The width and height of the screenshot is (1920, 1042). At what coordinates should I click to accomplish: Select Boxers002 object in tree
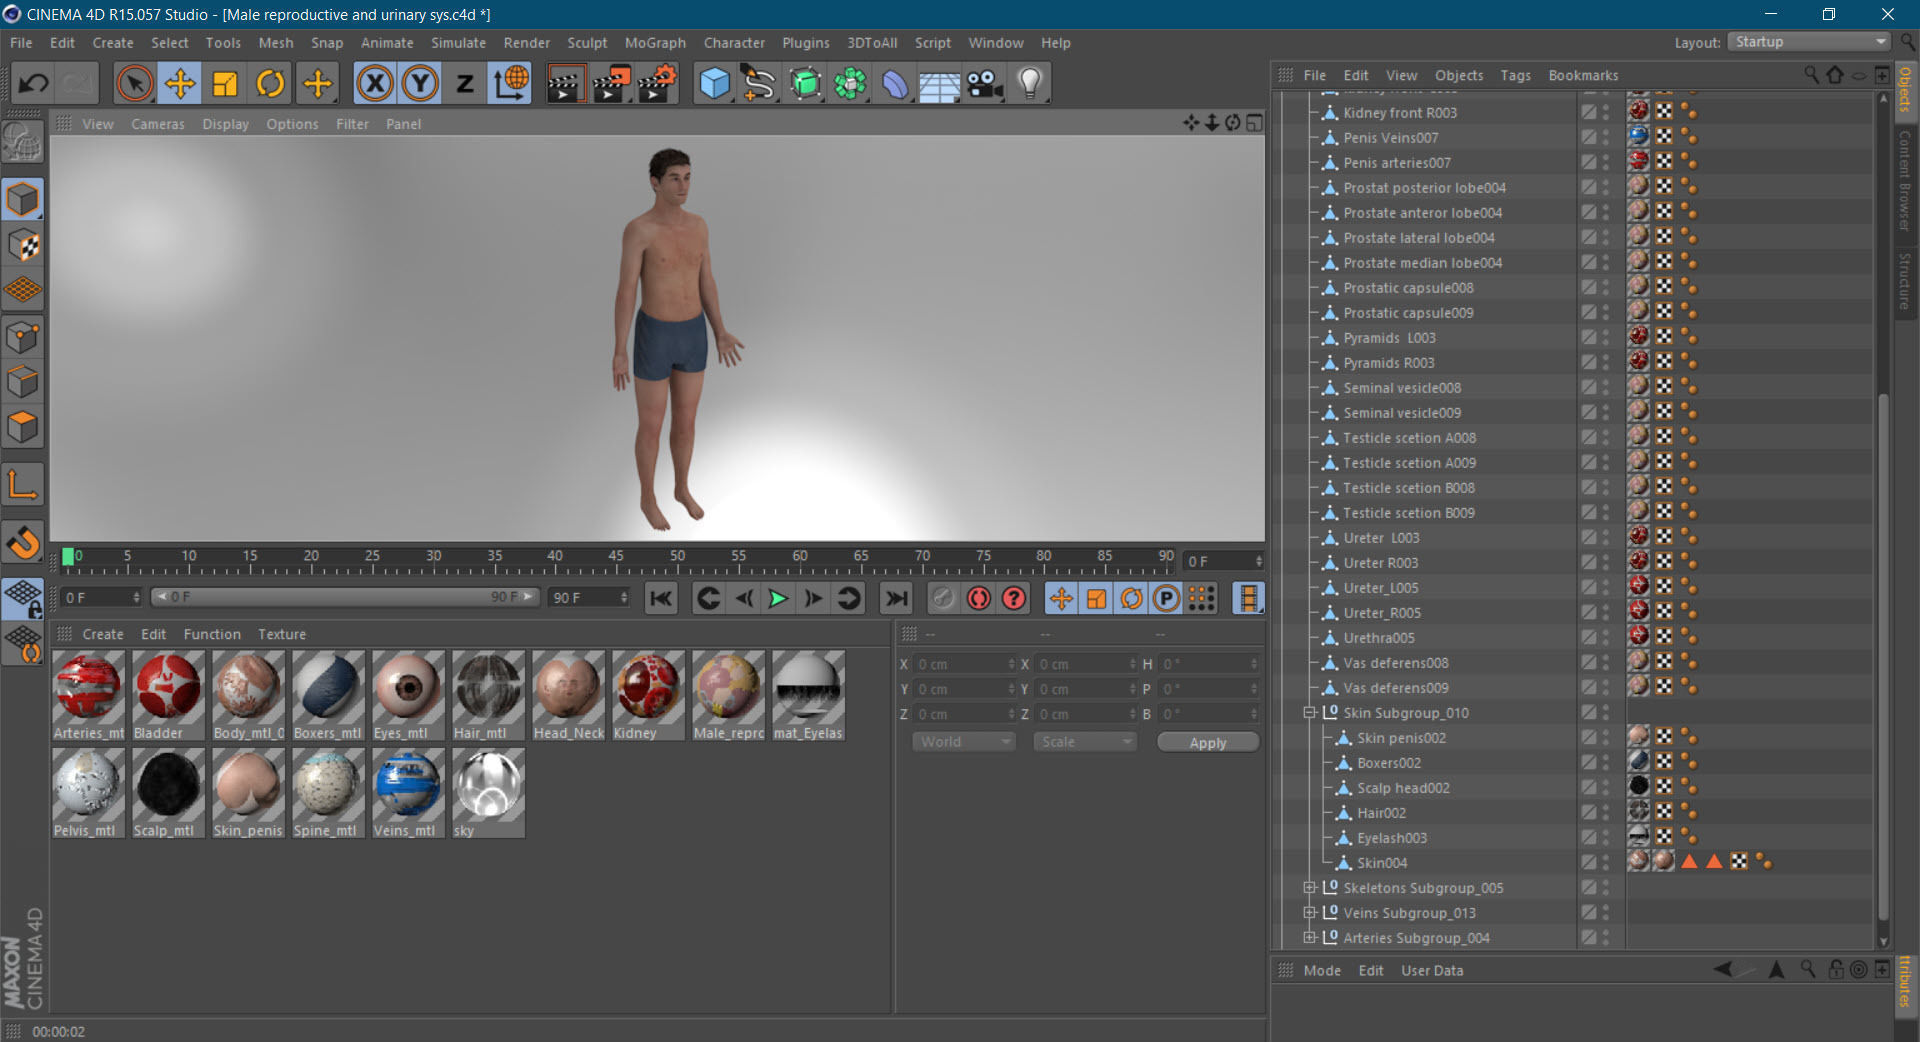pos(1388,763)
